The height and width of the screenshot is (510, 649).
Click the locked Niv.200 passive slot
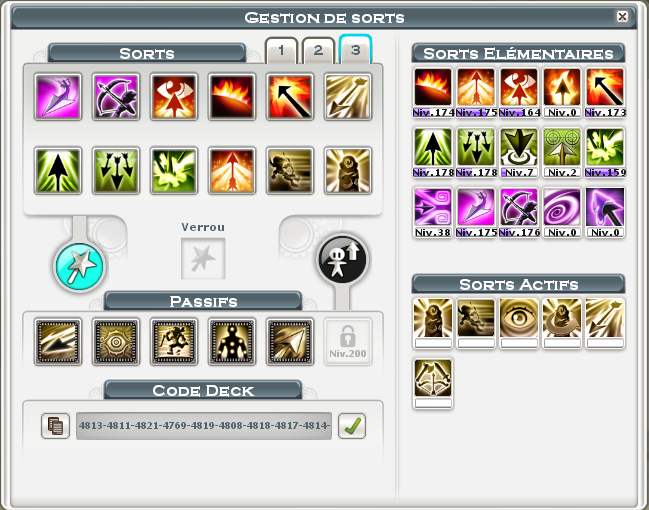coord(348,342)
